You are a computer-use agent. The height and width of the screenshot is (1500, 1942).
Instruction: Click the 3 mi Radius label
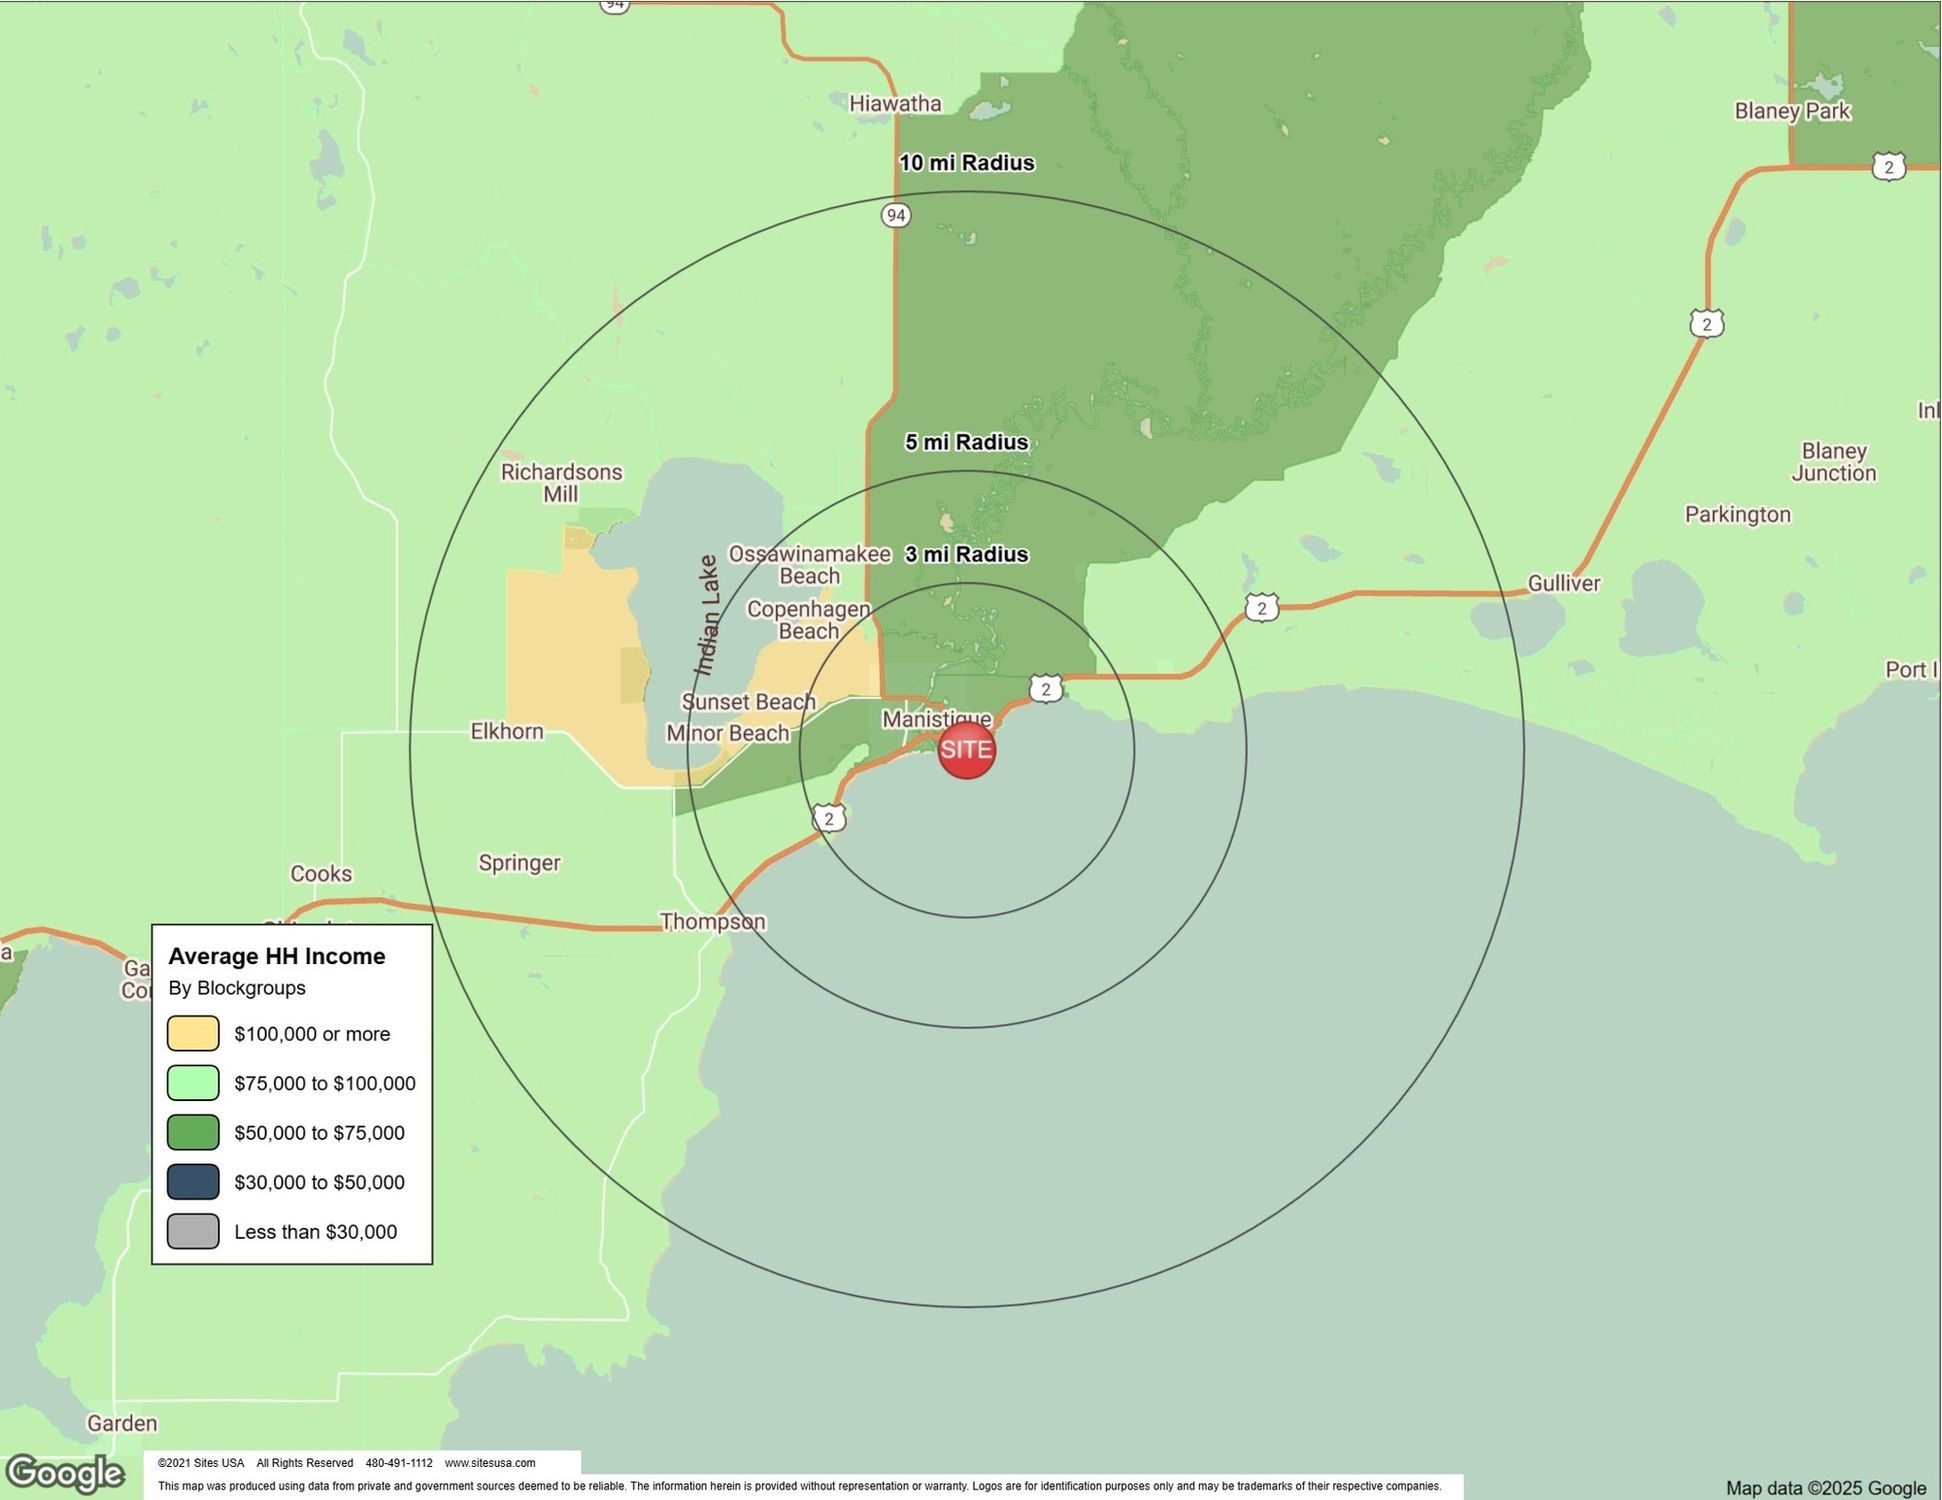pos(966,554)
